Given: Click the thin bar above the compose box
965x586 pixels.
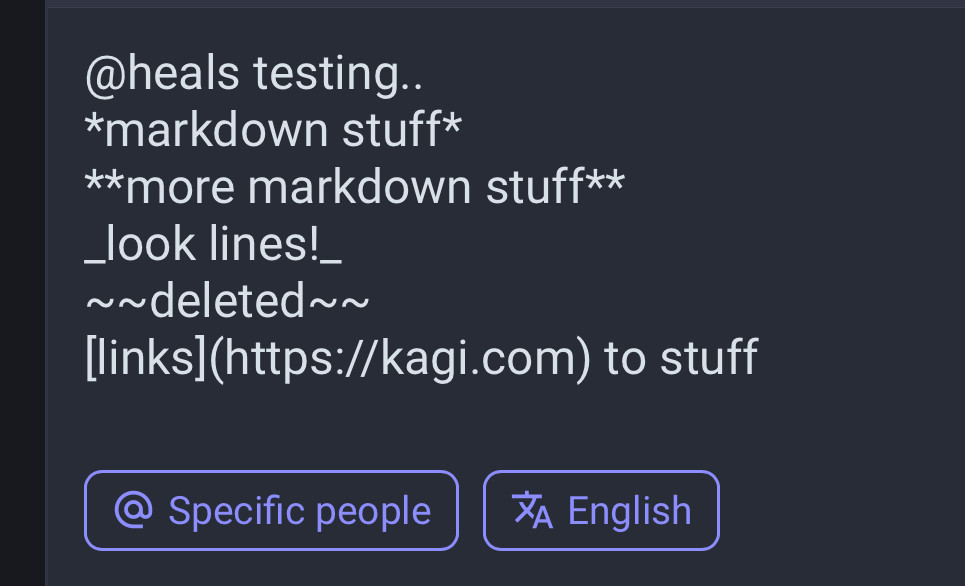Looking at the screenshot, I should (x=505, y=4).
